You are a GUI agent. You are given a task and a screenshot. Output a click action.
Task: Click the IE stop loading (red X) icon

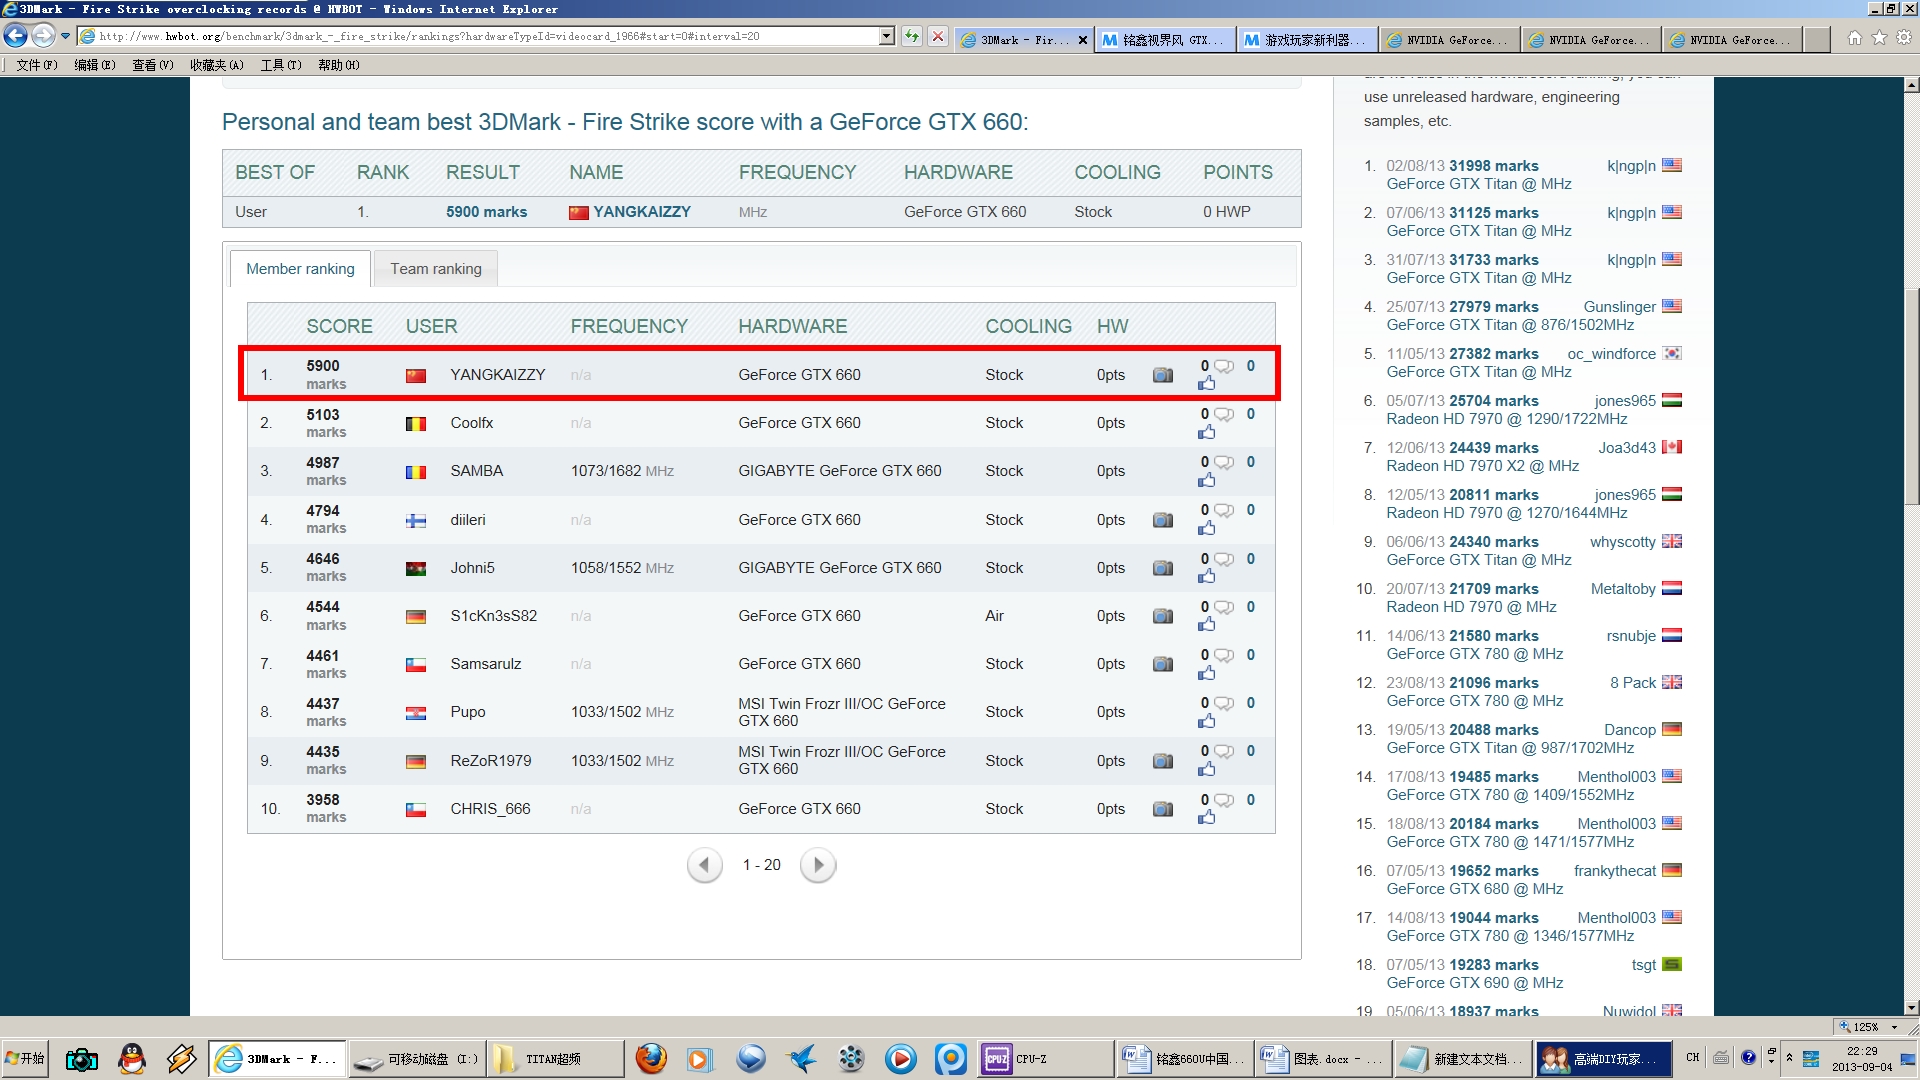click(x=937, y=37)
